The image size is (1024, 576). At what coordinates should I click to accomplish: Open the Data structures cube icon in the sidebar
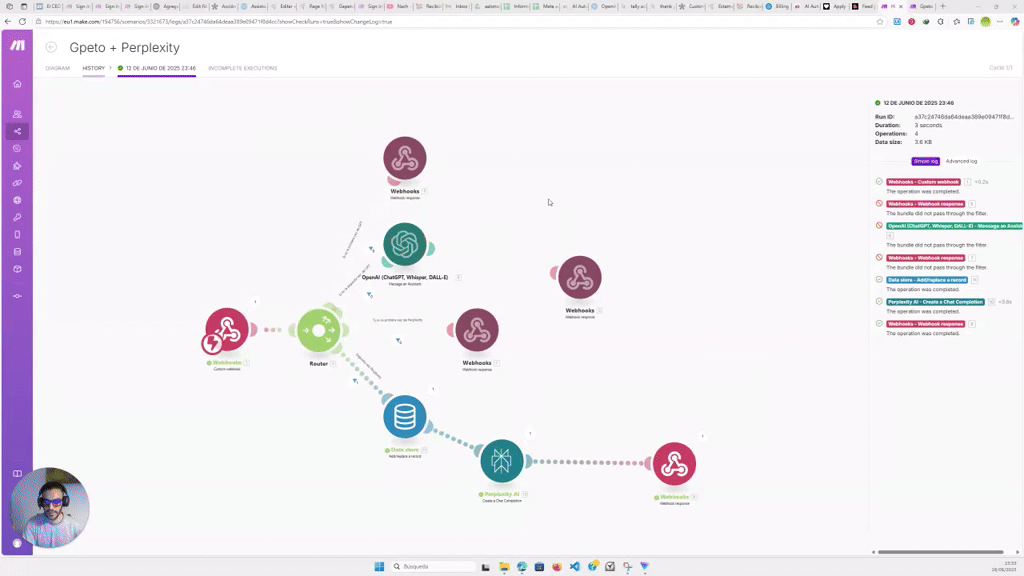click(18, 269)
